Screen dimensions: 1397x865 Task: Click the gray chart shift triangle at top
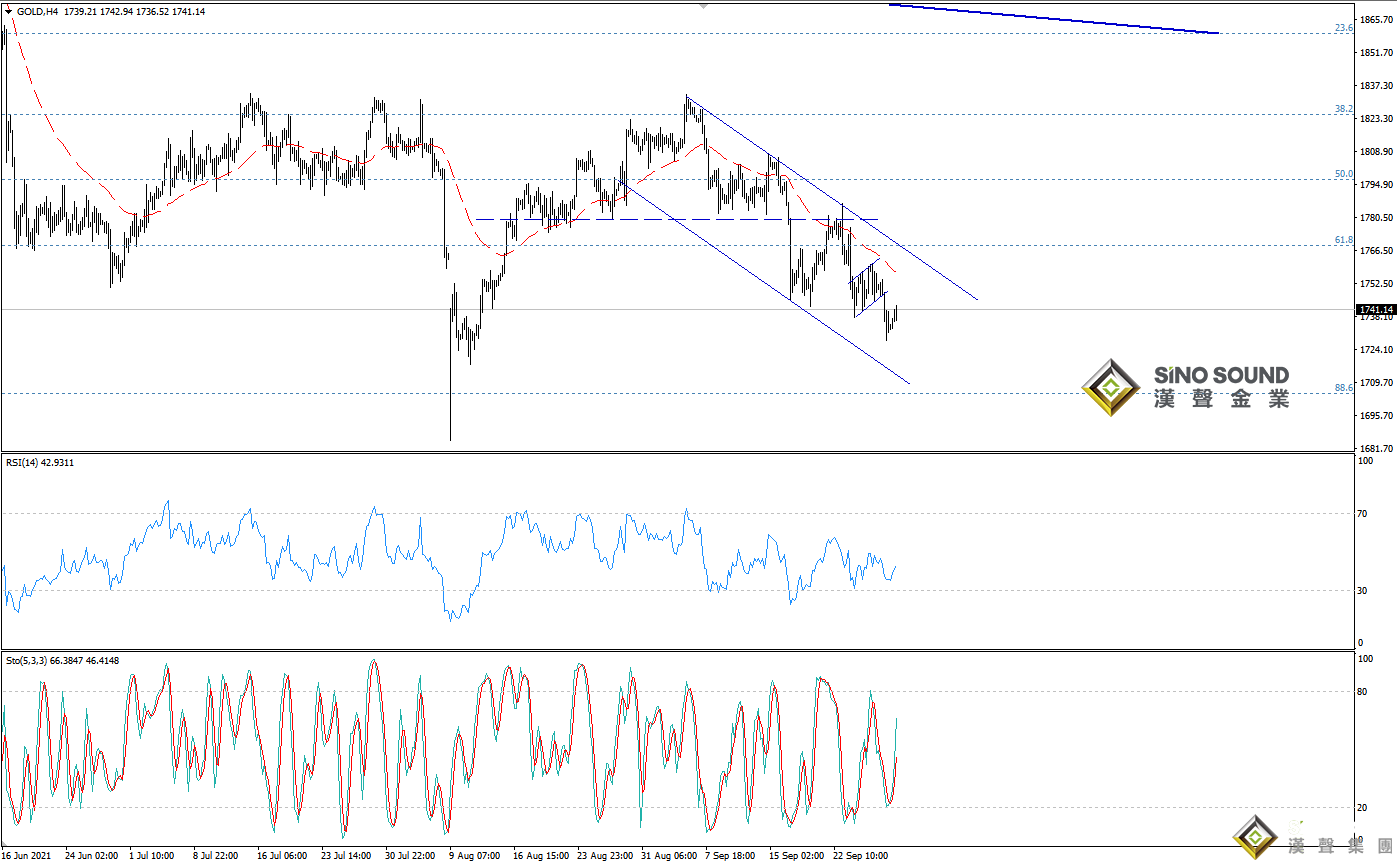[x=704, y=6]
